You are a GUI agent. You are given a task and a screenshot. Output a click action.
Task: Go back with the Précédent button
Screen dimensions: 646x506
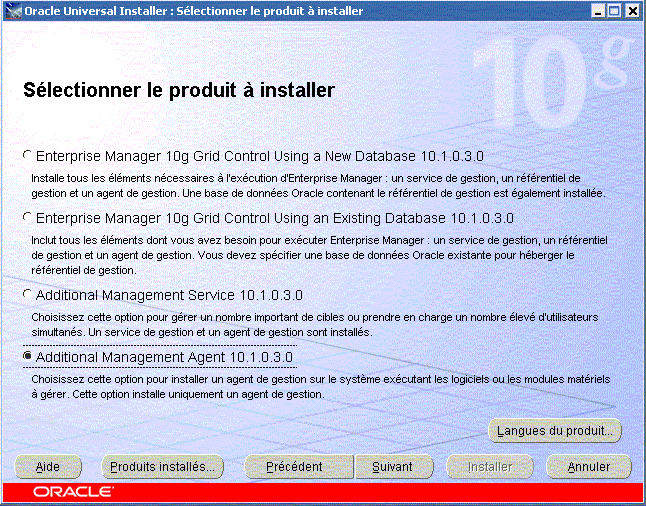point(294,466)
